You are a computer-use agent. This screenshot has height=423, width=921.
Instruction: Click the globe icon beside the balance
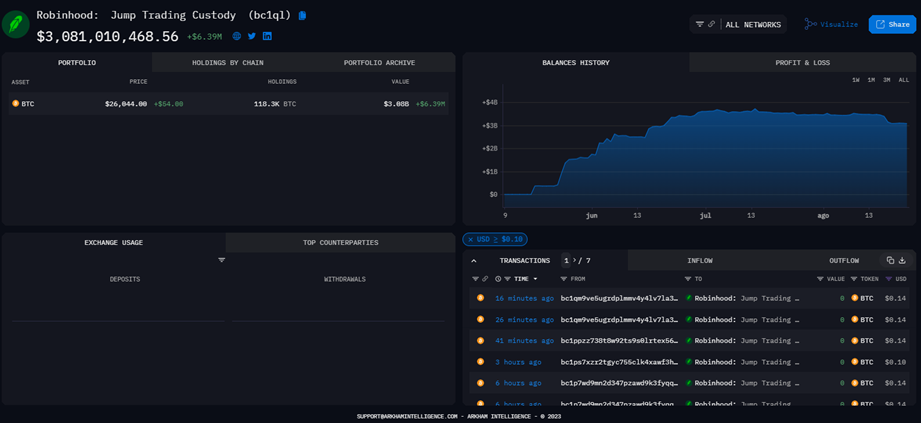(x=237, y=36)
